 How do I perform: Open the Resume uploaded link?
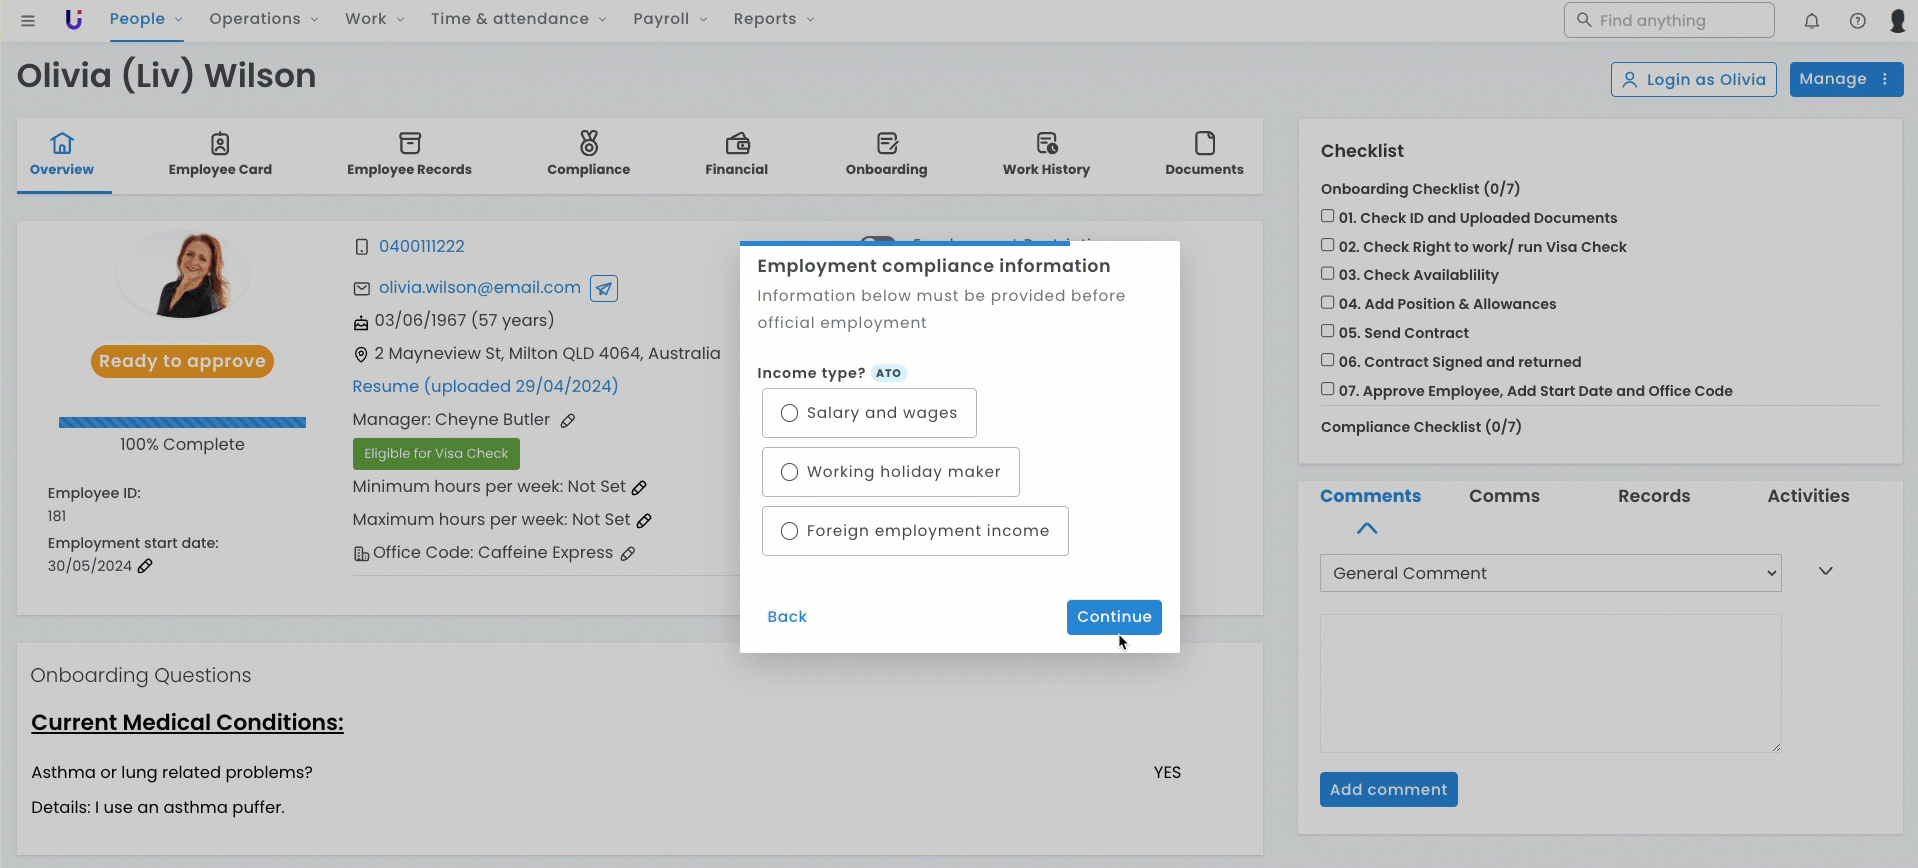(x=485, y=386)
